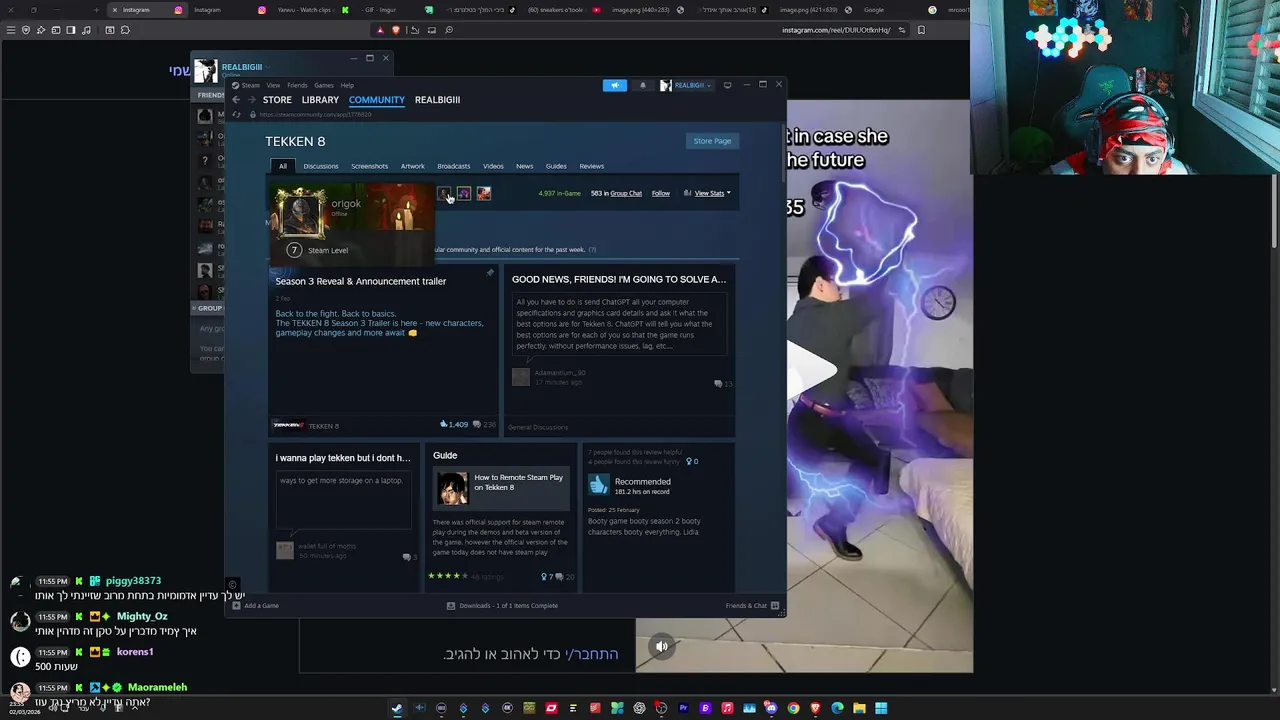This screenshot has height=720, width=1280.
Task: Click chat username piggy38373
Action: point(133,581)
